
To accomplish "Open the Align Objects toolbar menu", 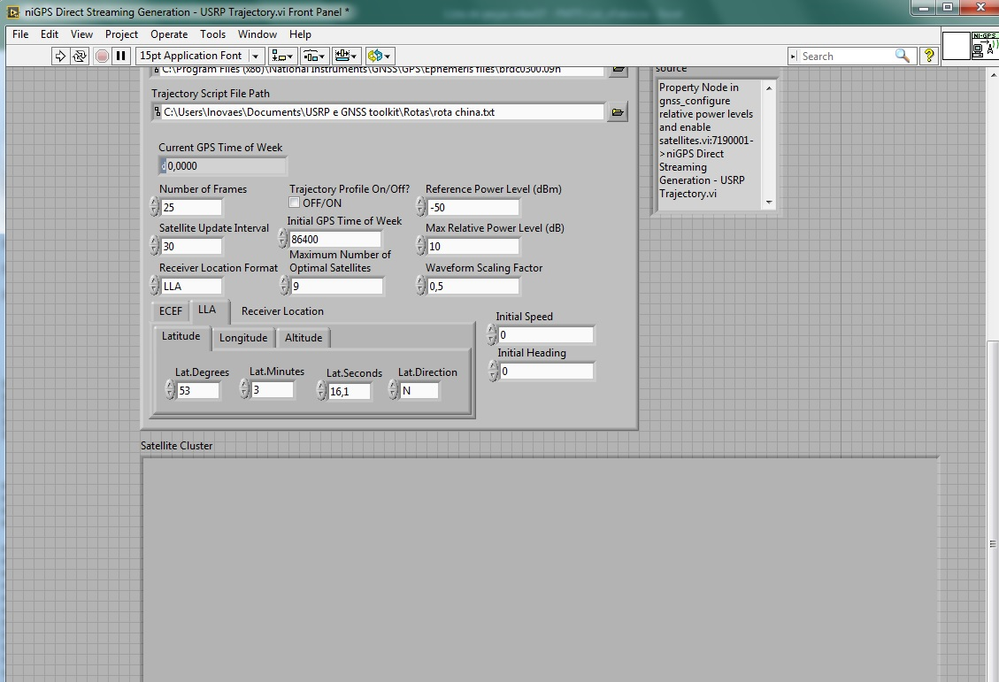I will 282,56.
